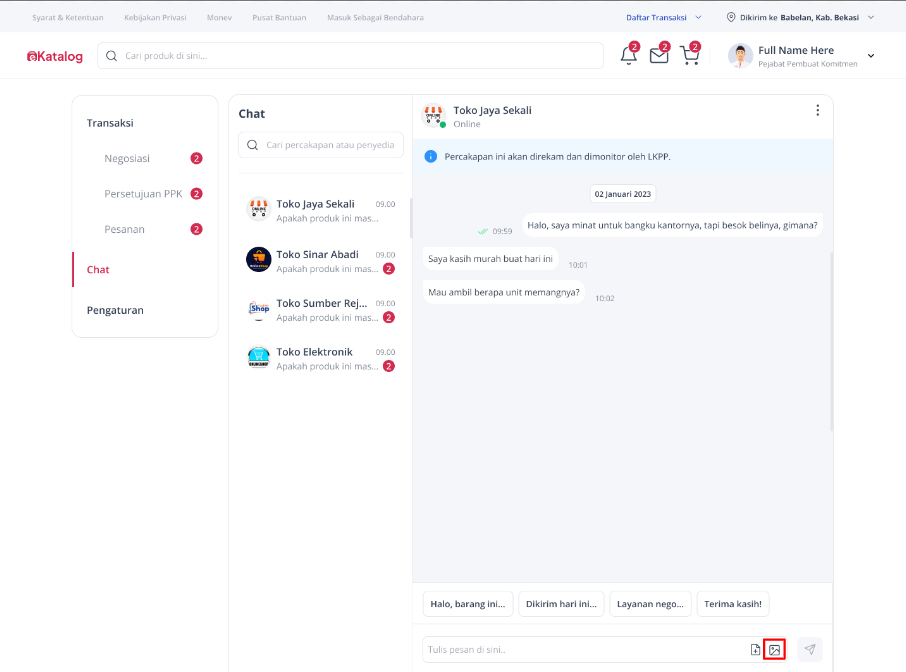Click the Persetujuan PPK count badge

pos(196,194)
